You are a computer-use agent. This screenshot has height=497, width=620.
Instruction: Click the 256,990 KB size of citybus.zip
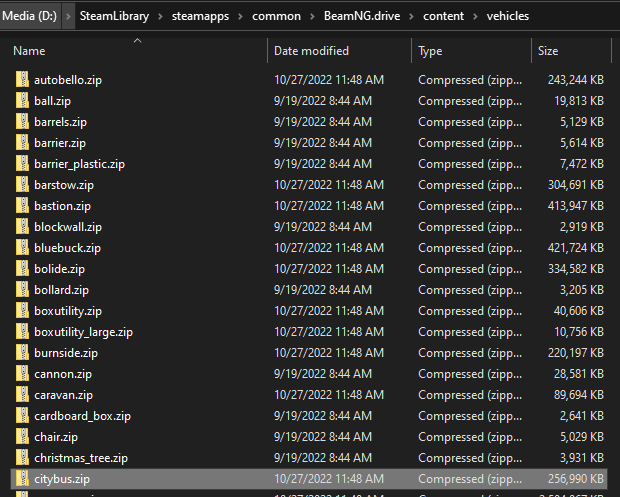575,479
